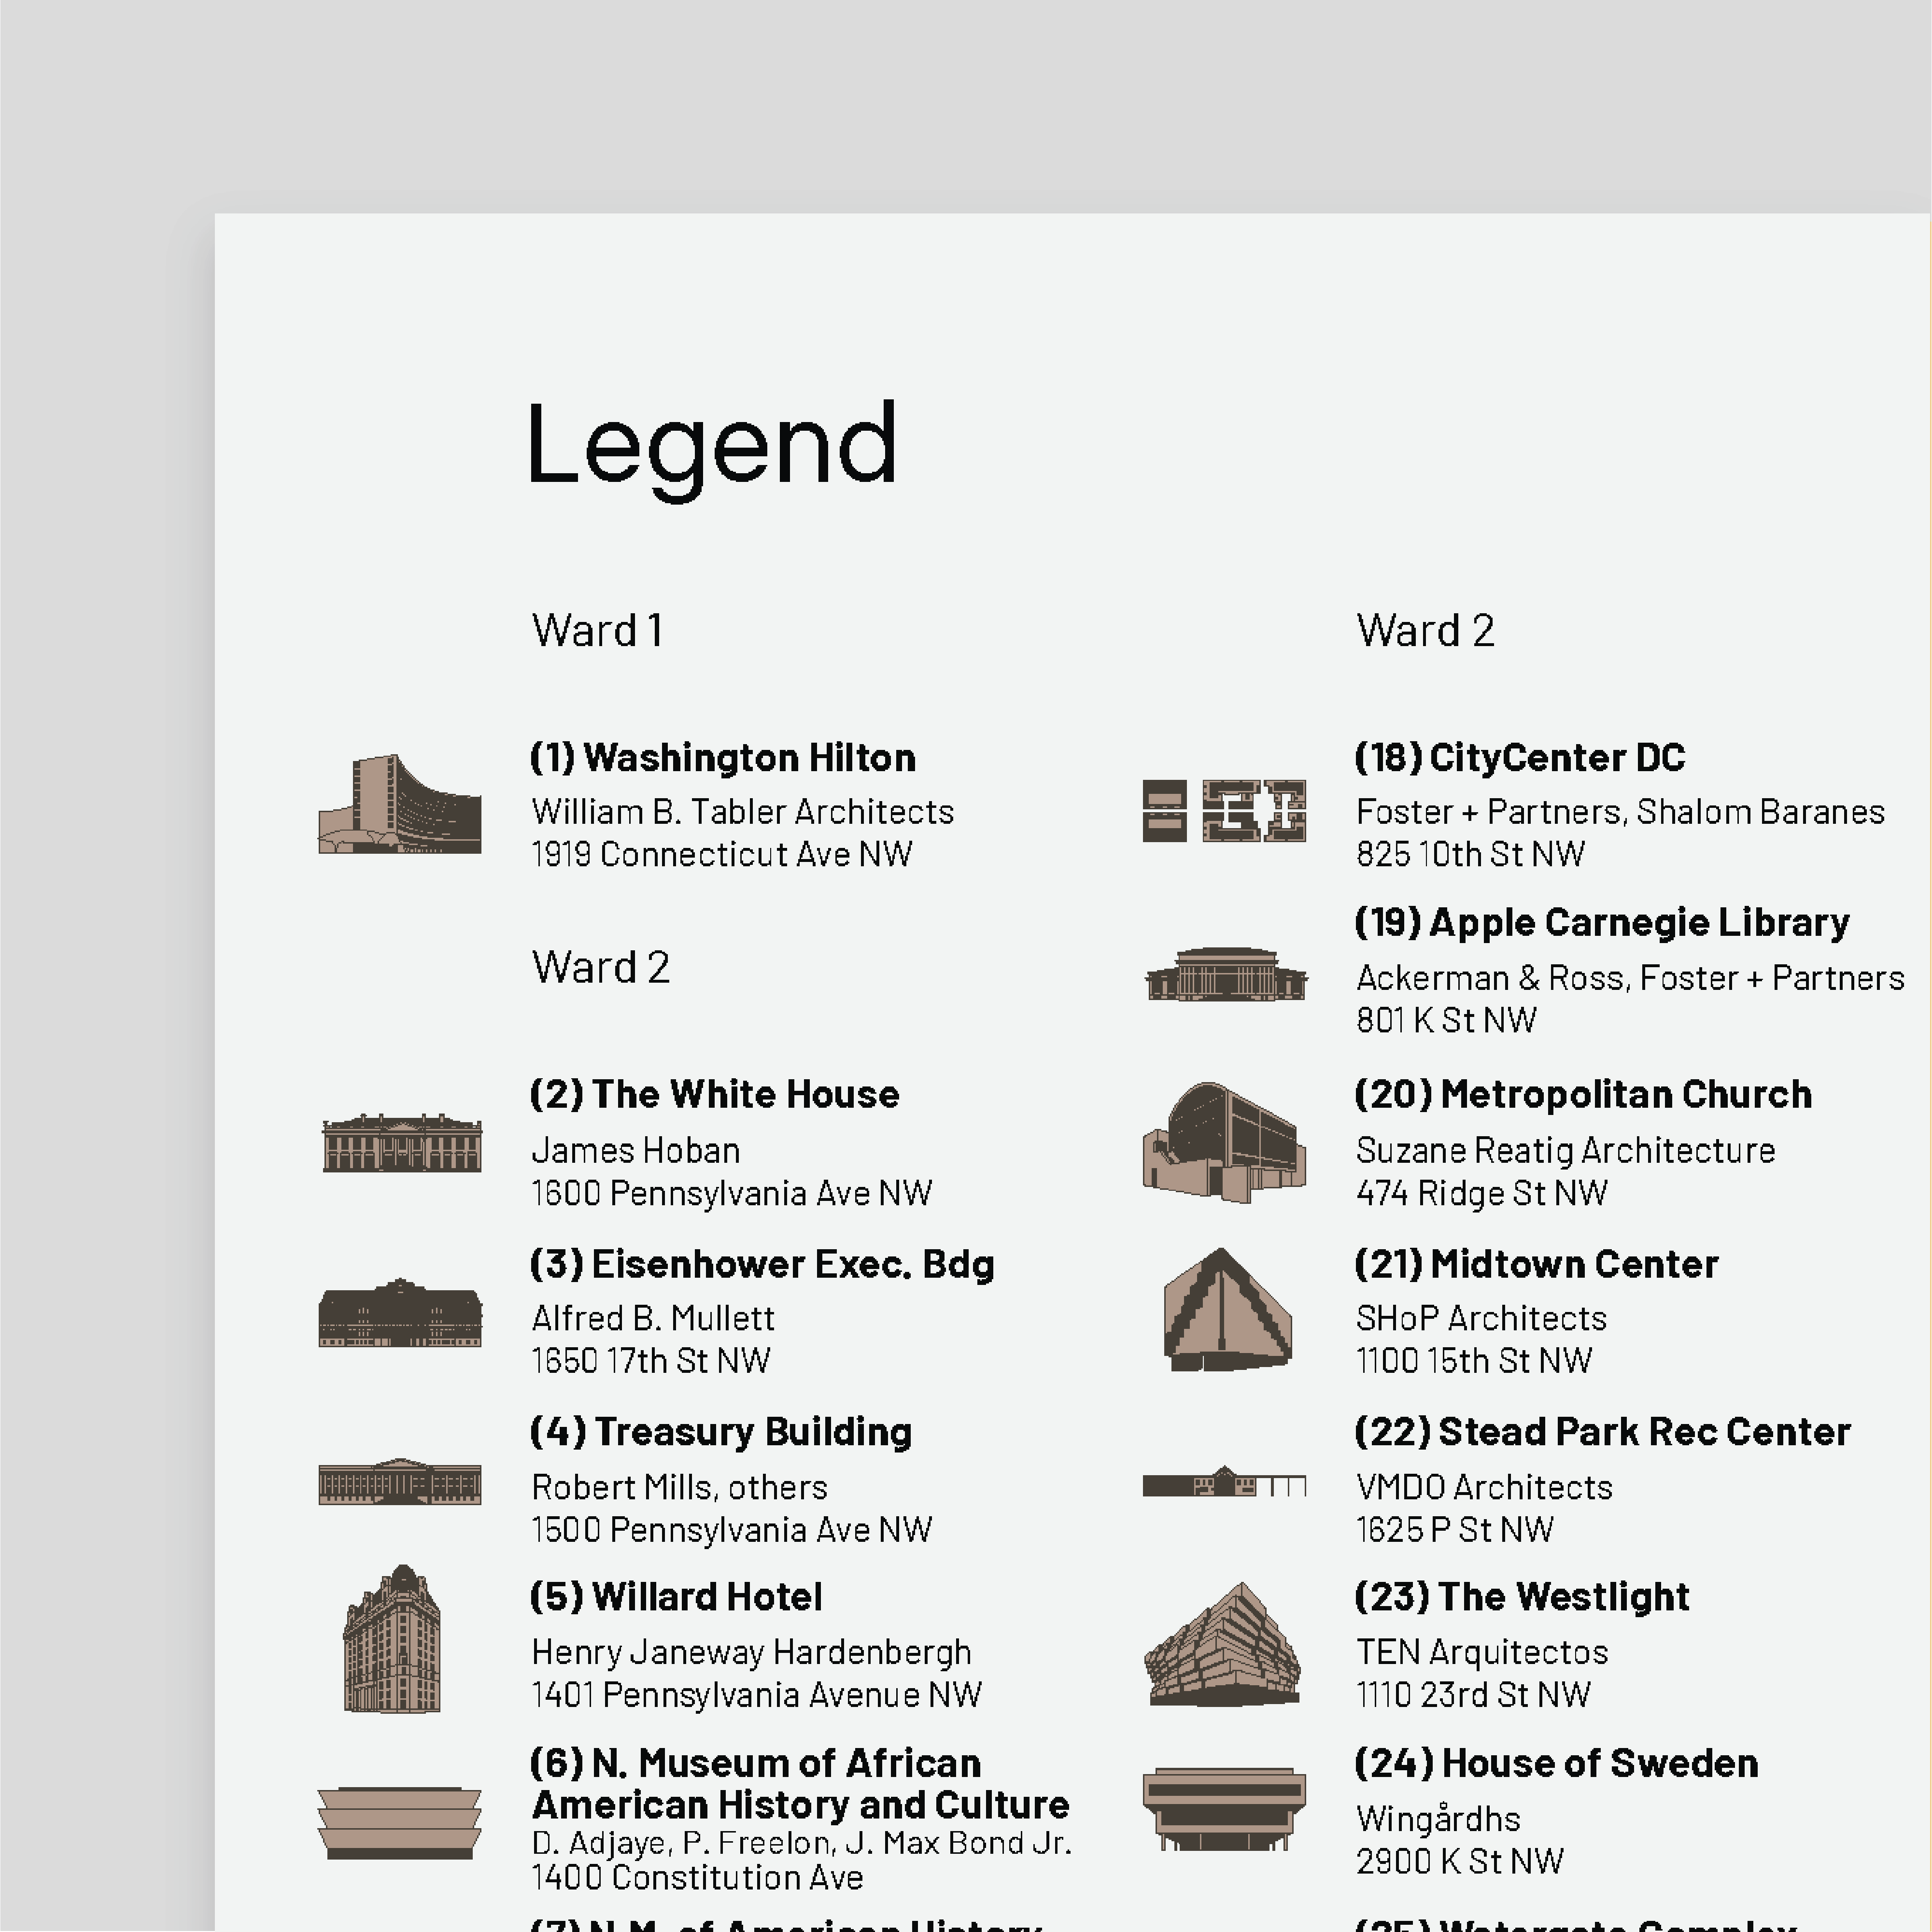Click the Apple Carnegie Library icon
Viewport: 1932px width, 1932px height.
tap(1226, 974)
